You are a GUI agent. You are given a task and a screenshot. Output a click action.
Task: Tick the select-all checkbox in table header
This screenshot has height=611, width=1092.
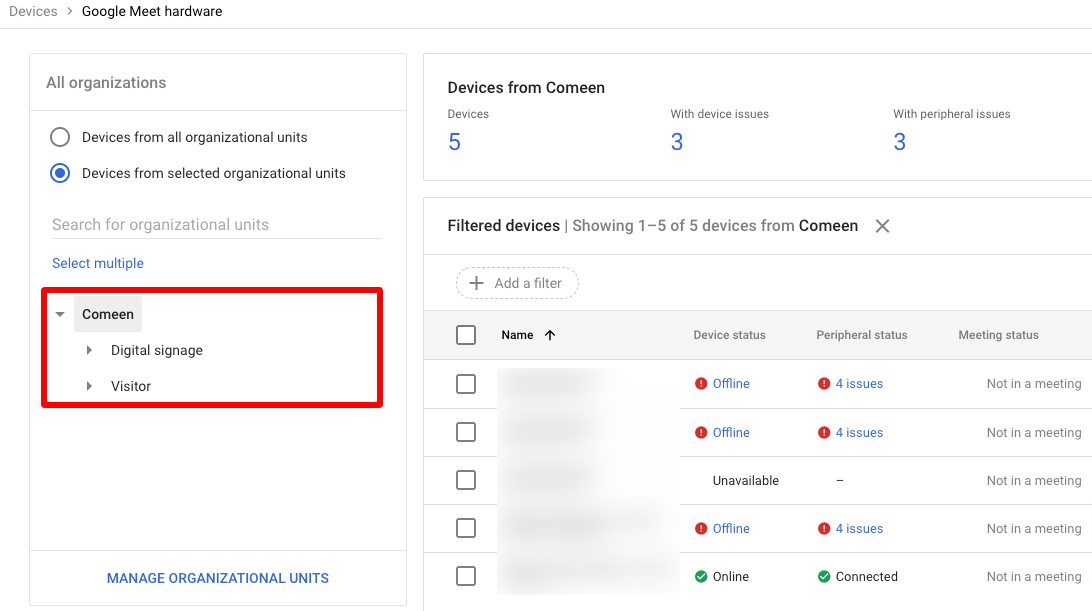(466, 335)
